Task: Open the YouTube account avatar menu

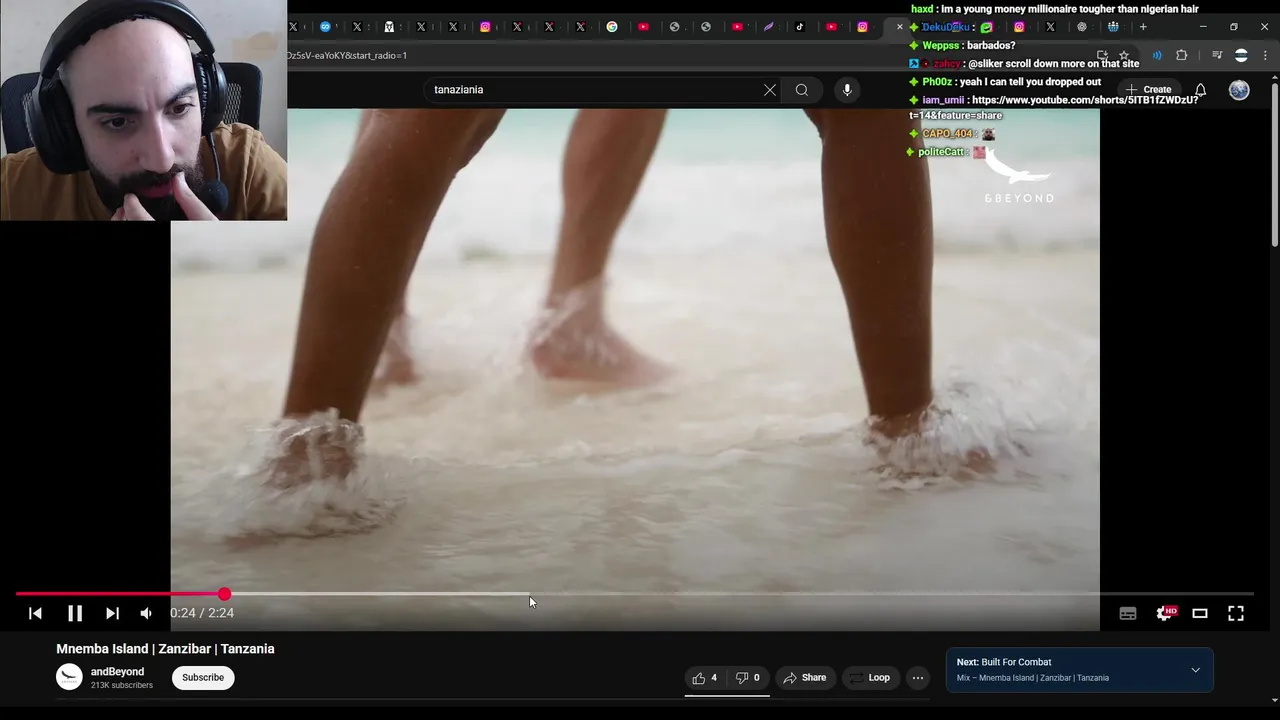Action: pos(1239,90)
